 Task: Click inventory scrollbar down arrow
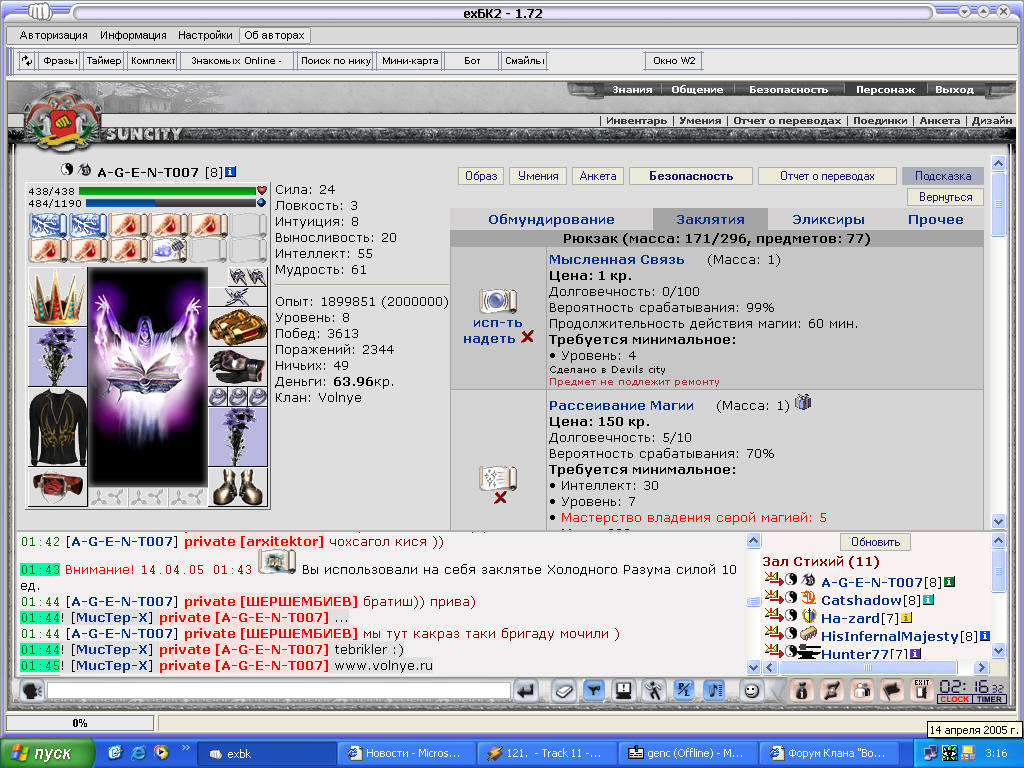coord(998,521)
